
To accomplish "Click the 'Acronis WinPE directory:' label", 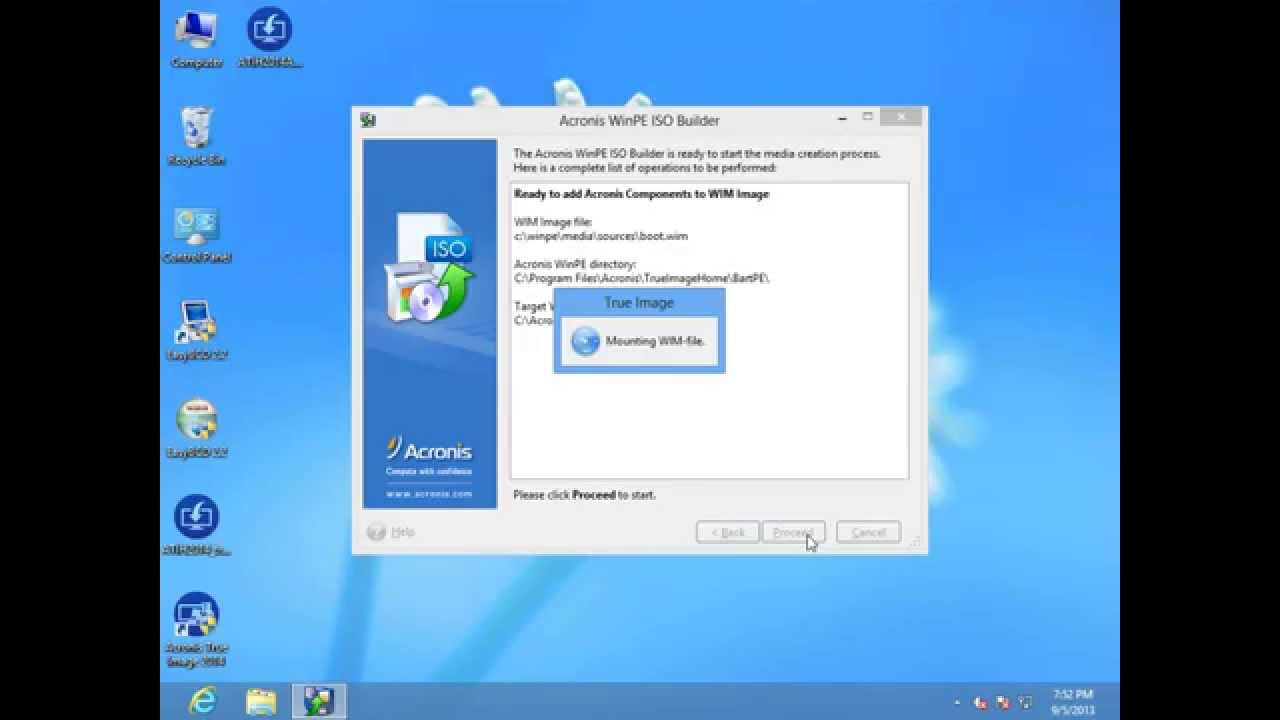I will pyautogui.click(x=574, y=264).
